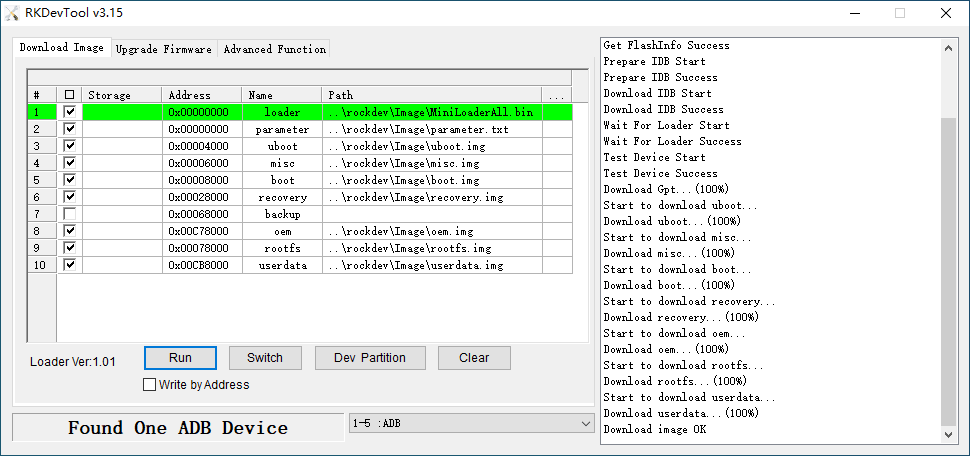Clear the log with the Clear button
Image resolution: width=970 pixels, height=456 pixels.
pyautogui.click(x=474, y=358)
